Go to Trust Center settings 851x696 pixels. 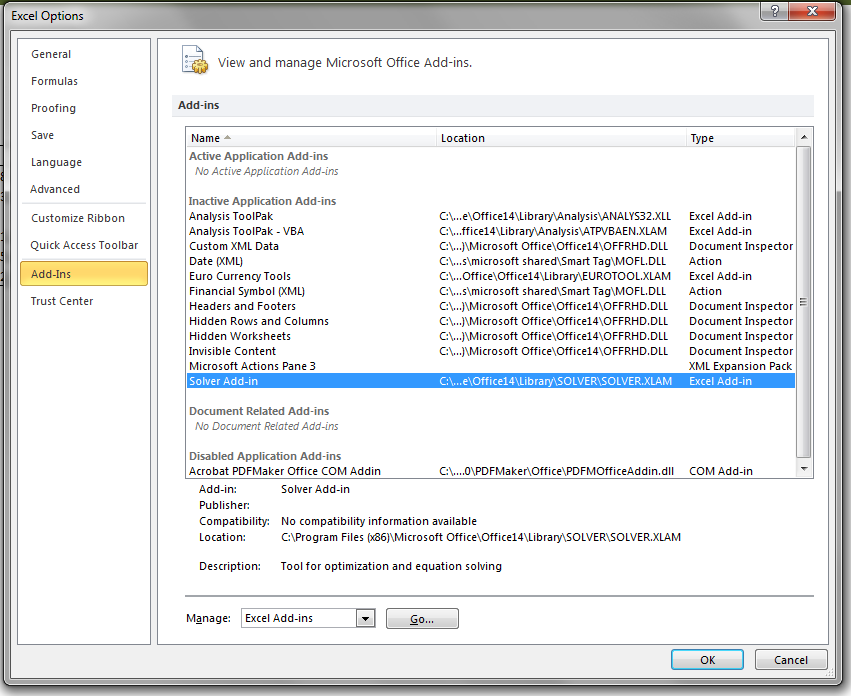pyautogui.click(x=62, y=301)
